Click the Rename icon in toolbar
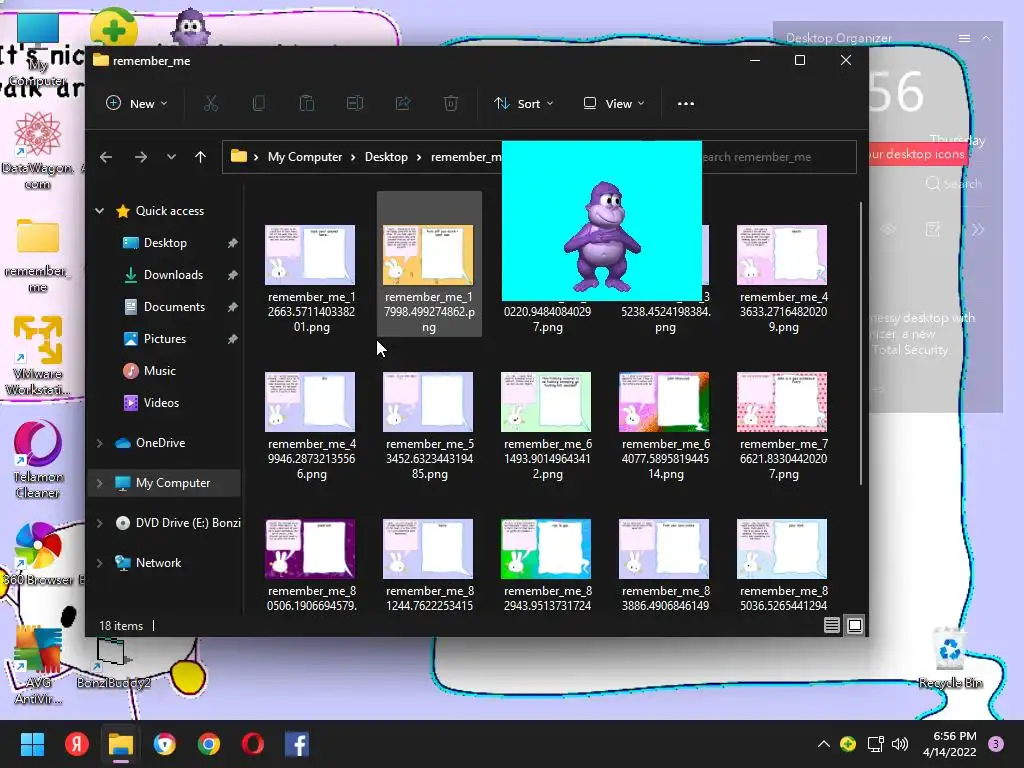 pos(355,103)
